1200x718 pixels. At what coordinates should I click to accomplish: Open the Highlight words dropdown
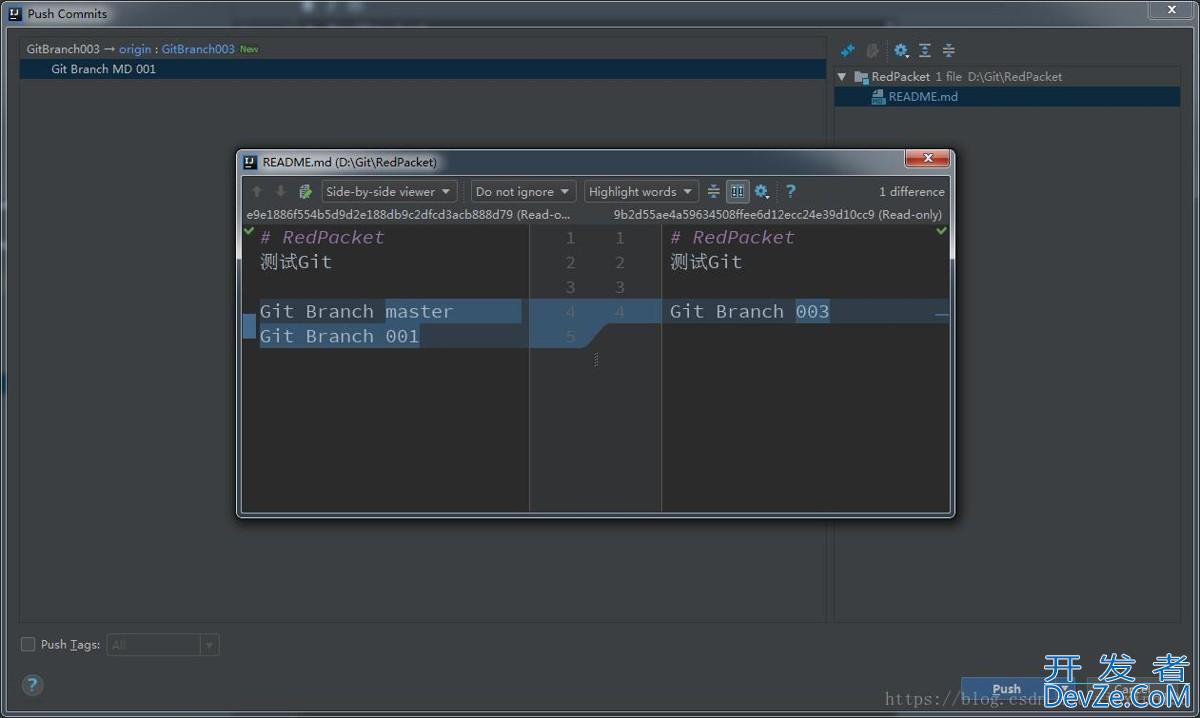click(641, 191)
